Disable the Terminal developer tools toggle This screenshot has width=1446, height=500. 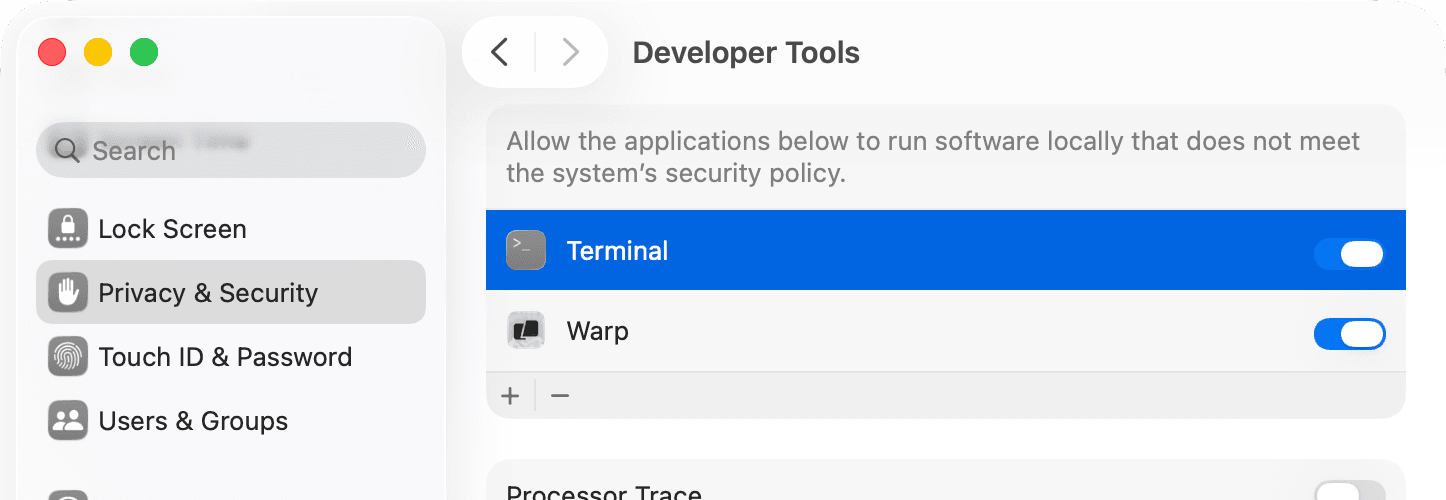1349,254
